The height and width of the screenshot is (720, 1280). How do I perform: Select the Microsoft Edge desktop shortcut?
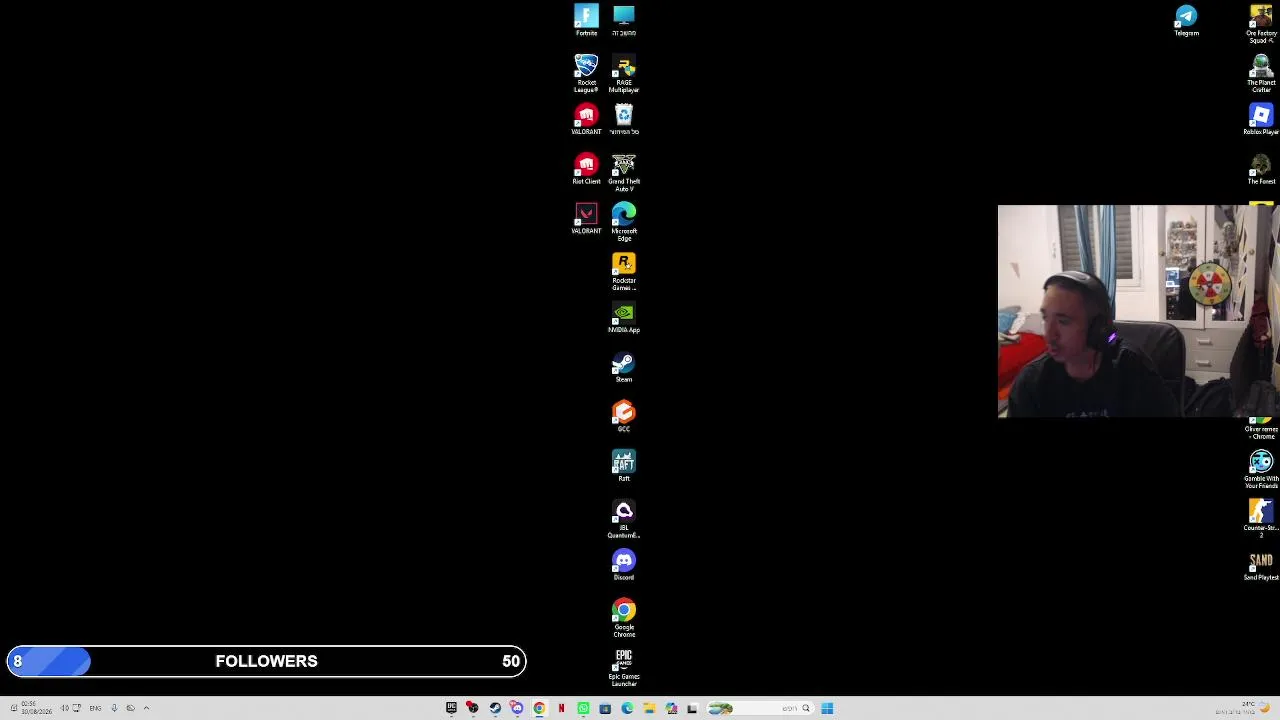click(624, 222)
